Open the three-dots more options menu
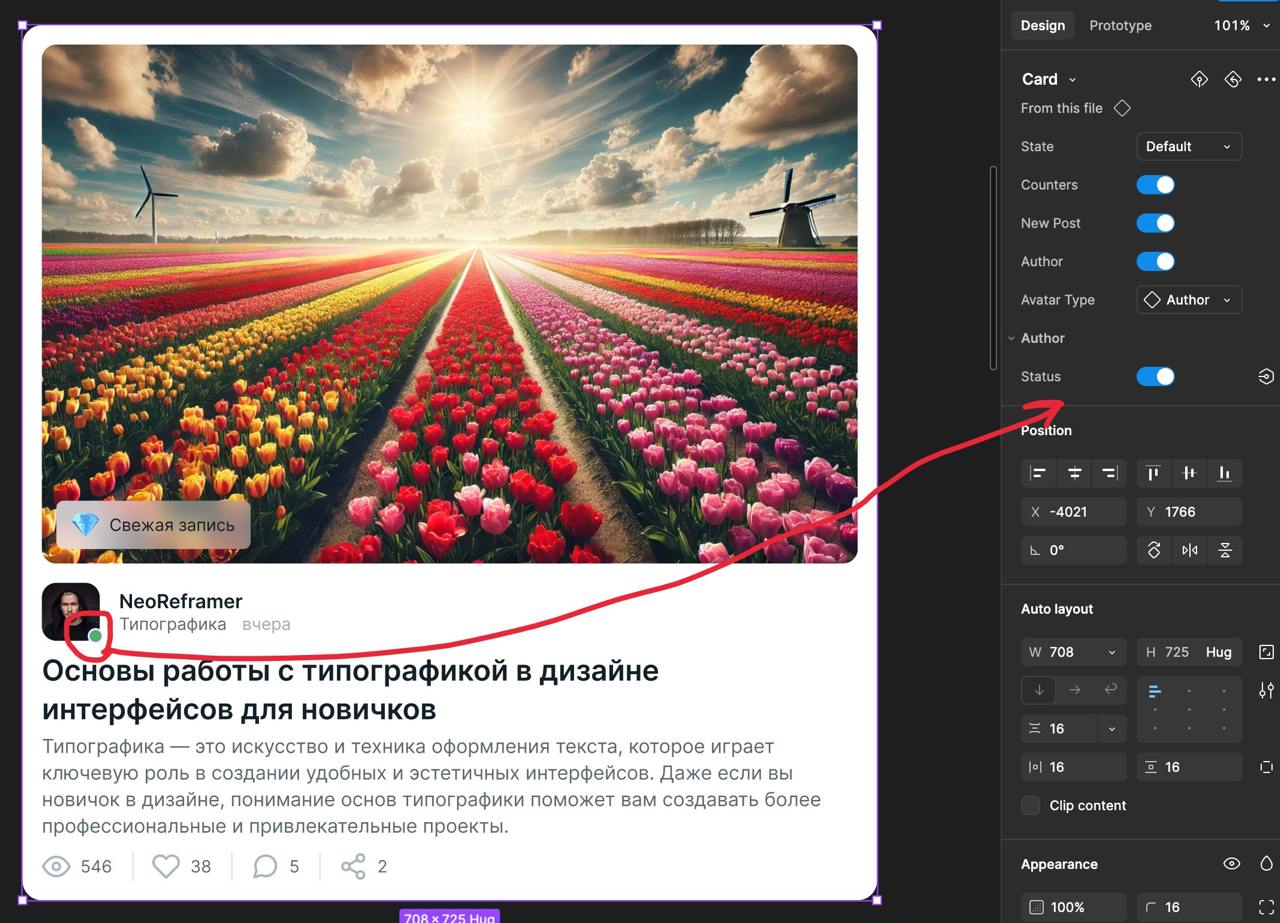 (x=1266, y=79)
